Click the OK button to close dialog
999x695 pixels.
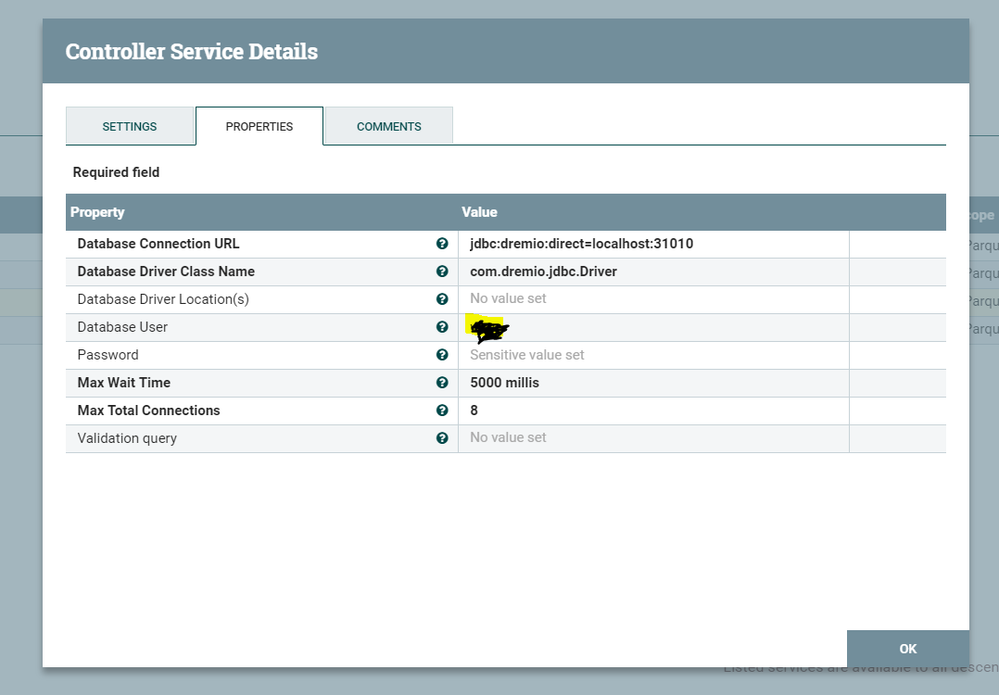pyautogui.click(x=907, y=648)
